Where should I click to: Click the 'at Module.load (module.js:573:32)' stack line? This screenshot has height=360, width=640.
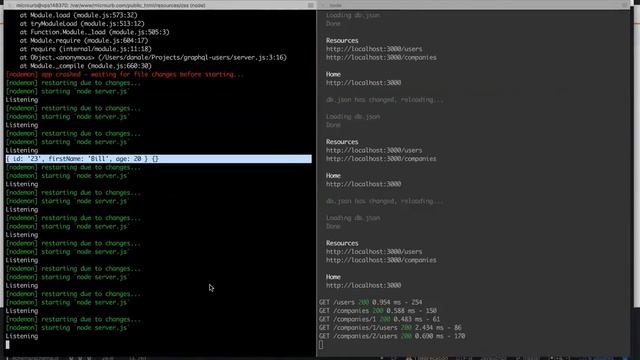[78, 15]
